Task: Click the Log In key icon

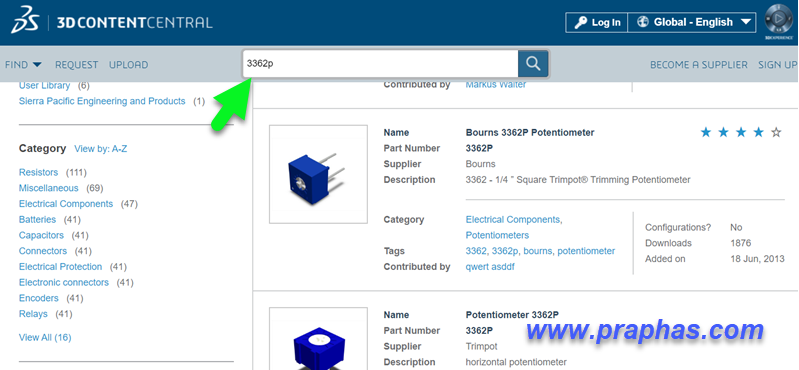Action: coord(580,22)
